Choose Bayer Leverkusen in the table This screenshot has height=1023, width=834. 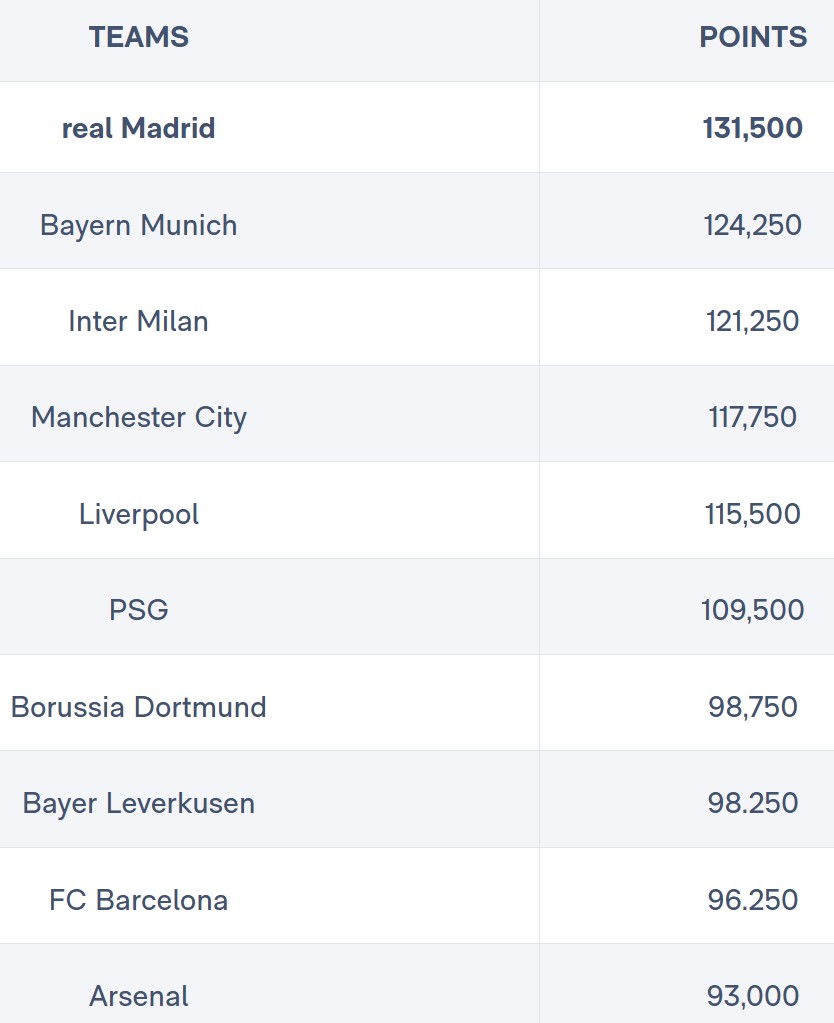[x=139, y=803]
